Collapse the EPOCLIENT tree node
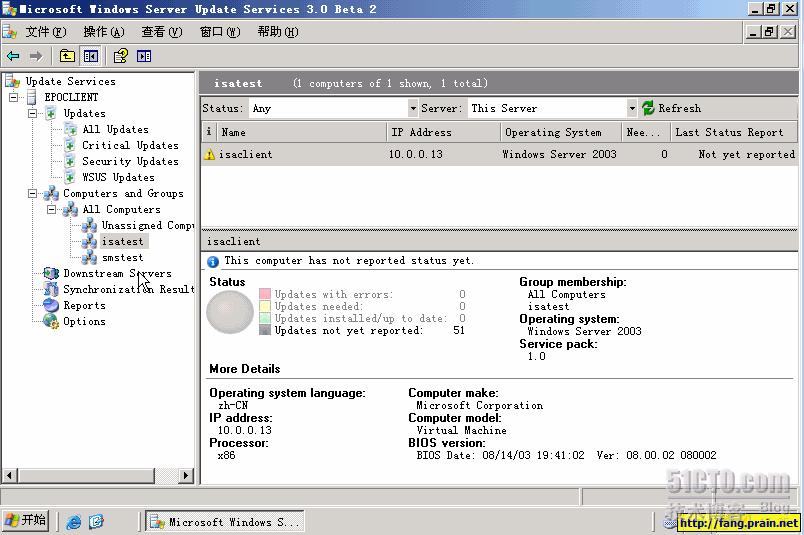Screen dimensions: 804x535 point(13,97)
